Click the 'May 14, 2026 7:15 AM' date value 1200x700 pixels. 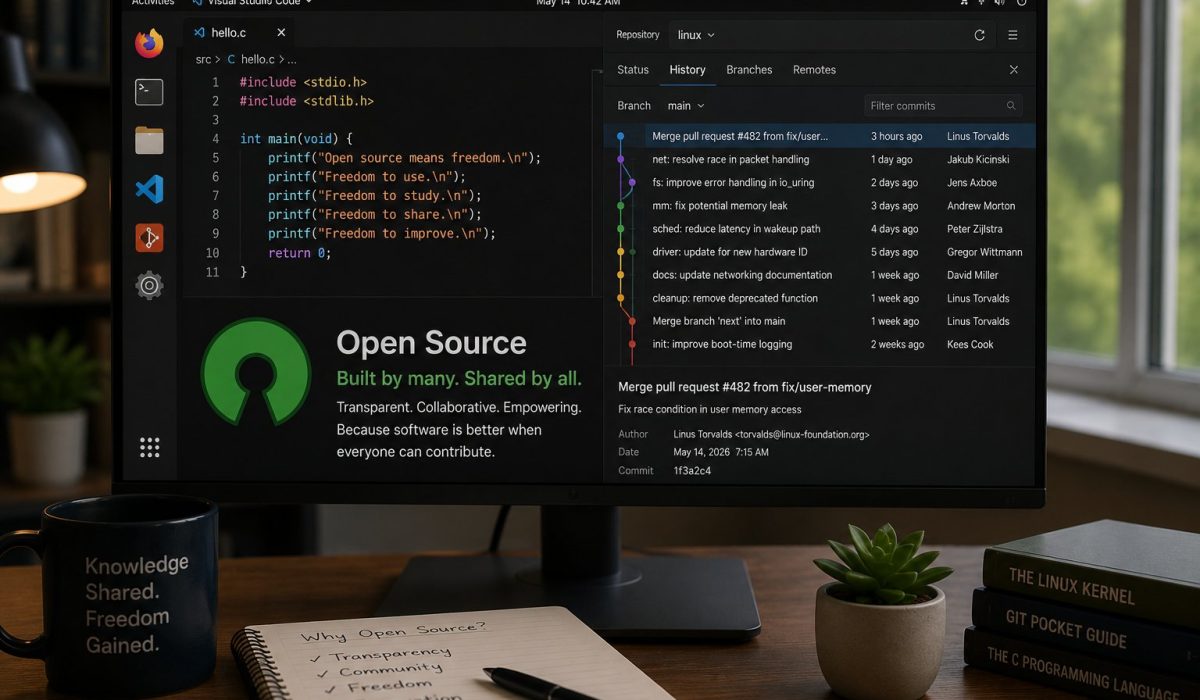click(x=721, y=452)
